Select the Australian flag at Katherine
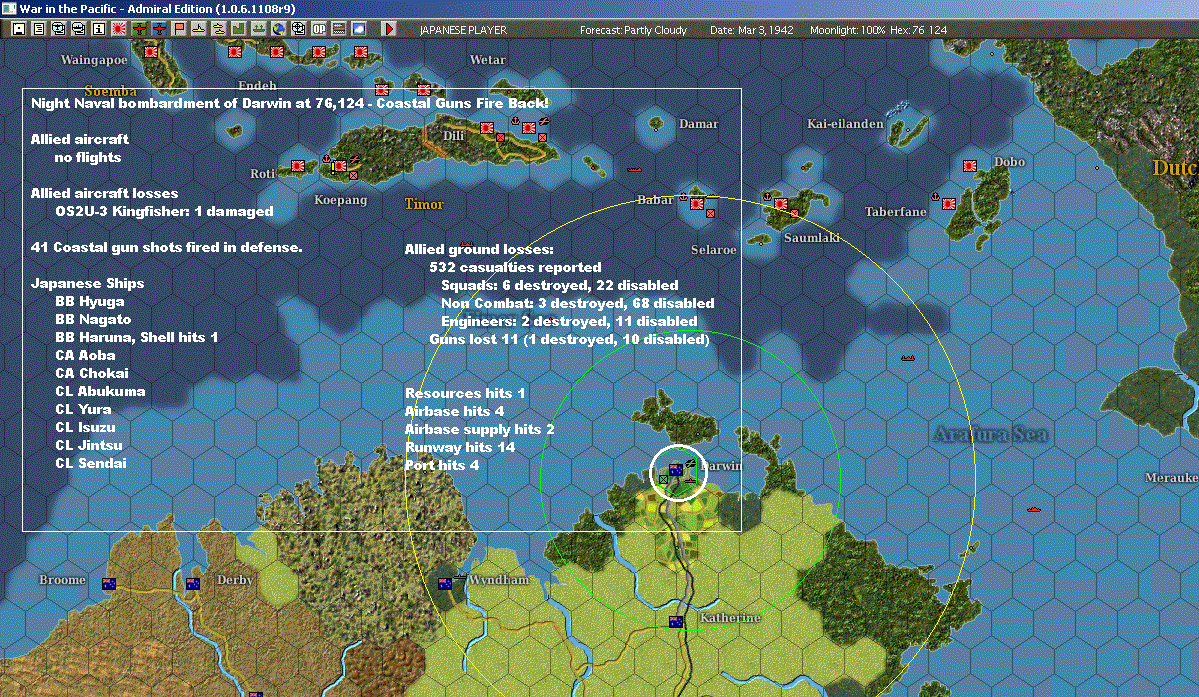Image resolution: width=1199 pixels, height=697 pixels. (x=676, y=622)
